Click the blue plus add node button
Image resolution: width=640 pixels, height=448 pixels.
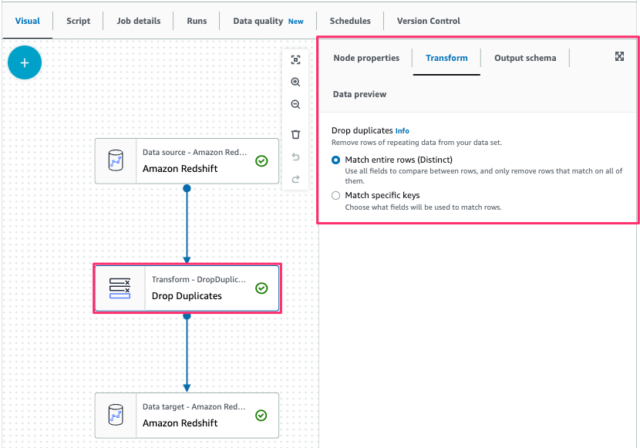coord(24,62)
